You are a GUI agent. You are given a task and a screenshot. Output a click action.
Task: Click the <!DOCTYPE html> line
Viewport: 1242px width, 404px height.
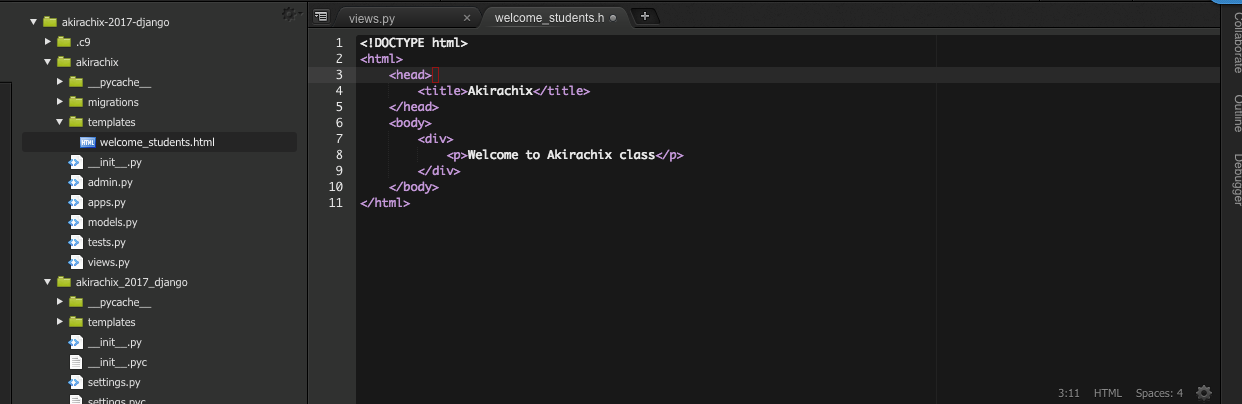[414, 43]
